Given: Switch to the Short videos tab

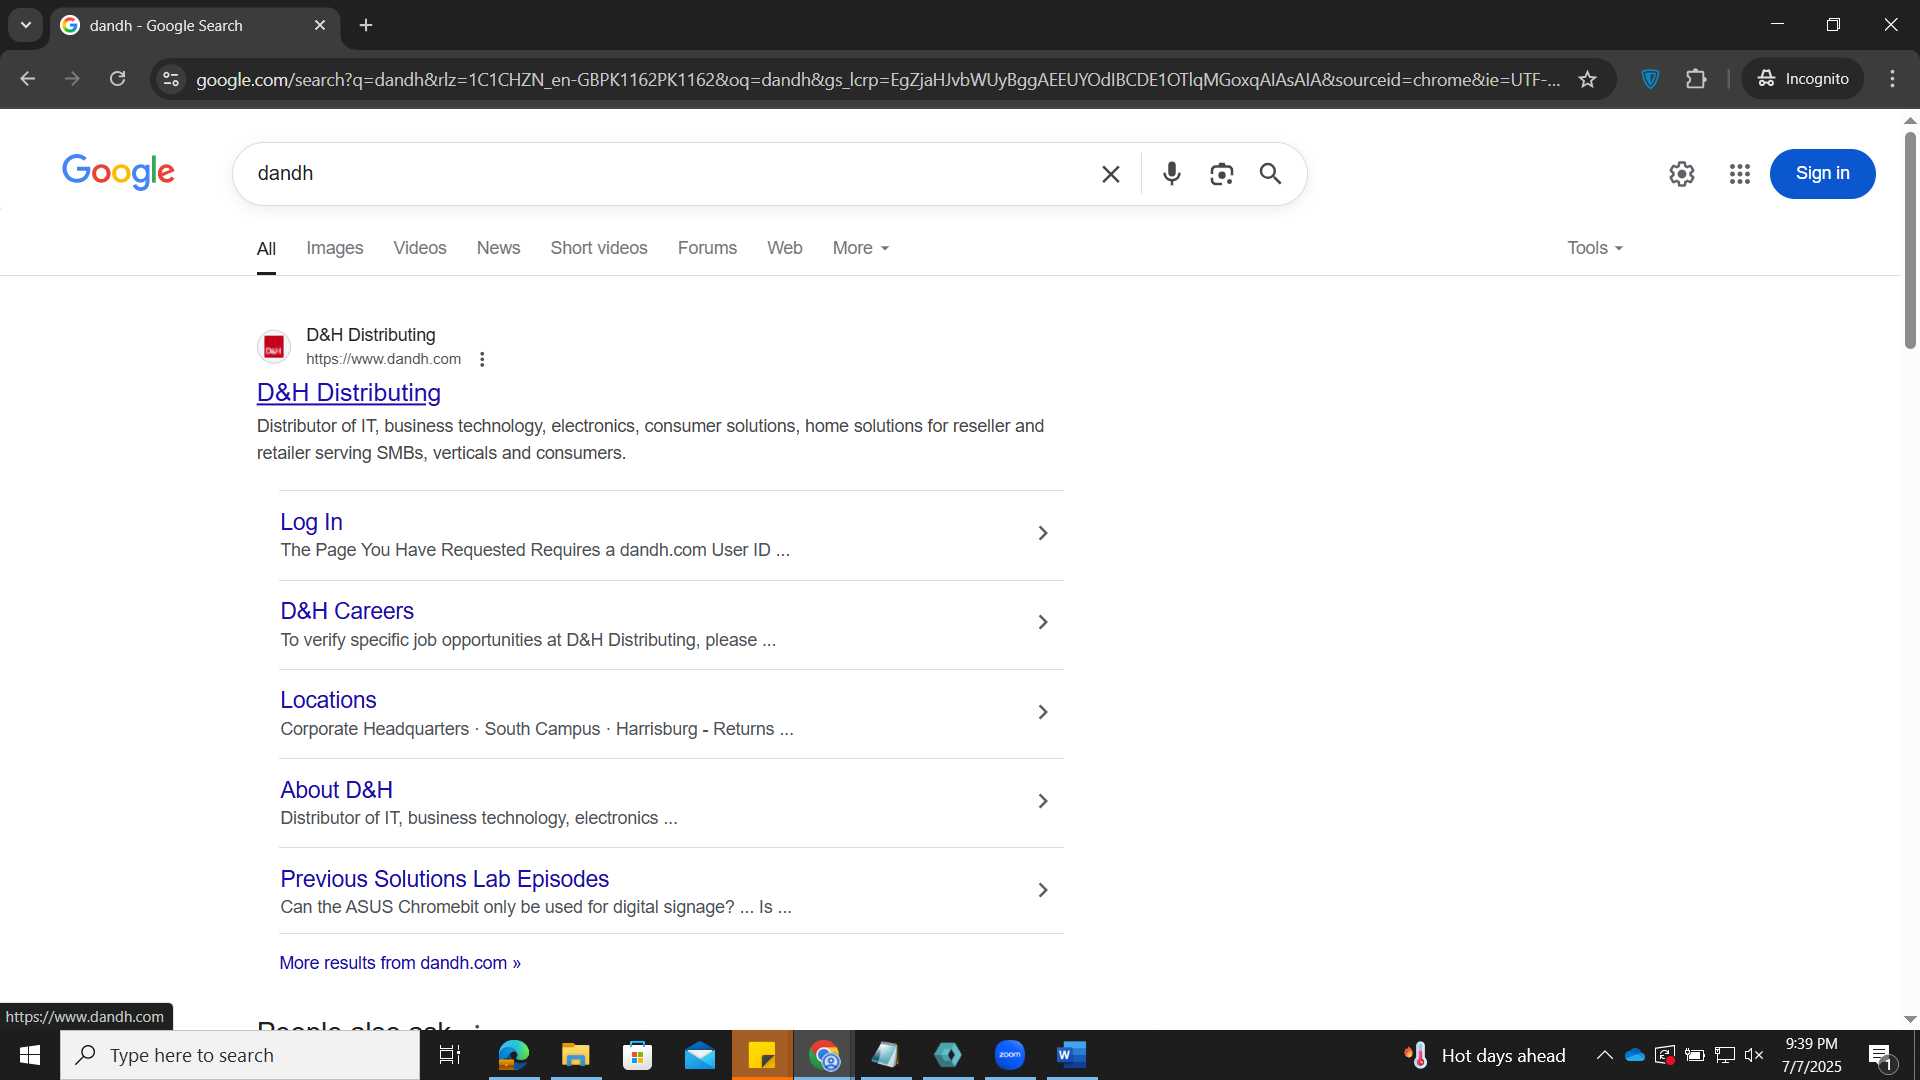Looking at the screenshot, I should tap(598, 248).
